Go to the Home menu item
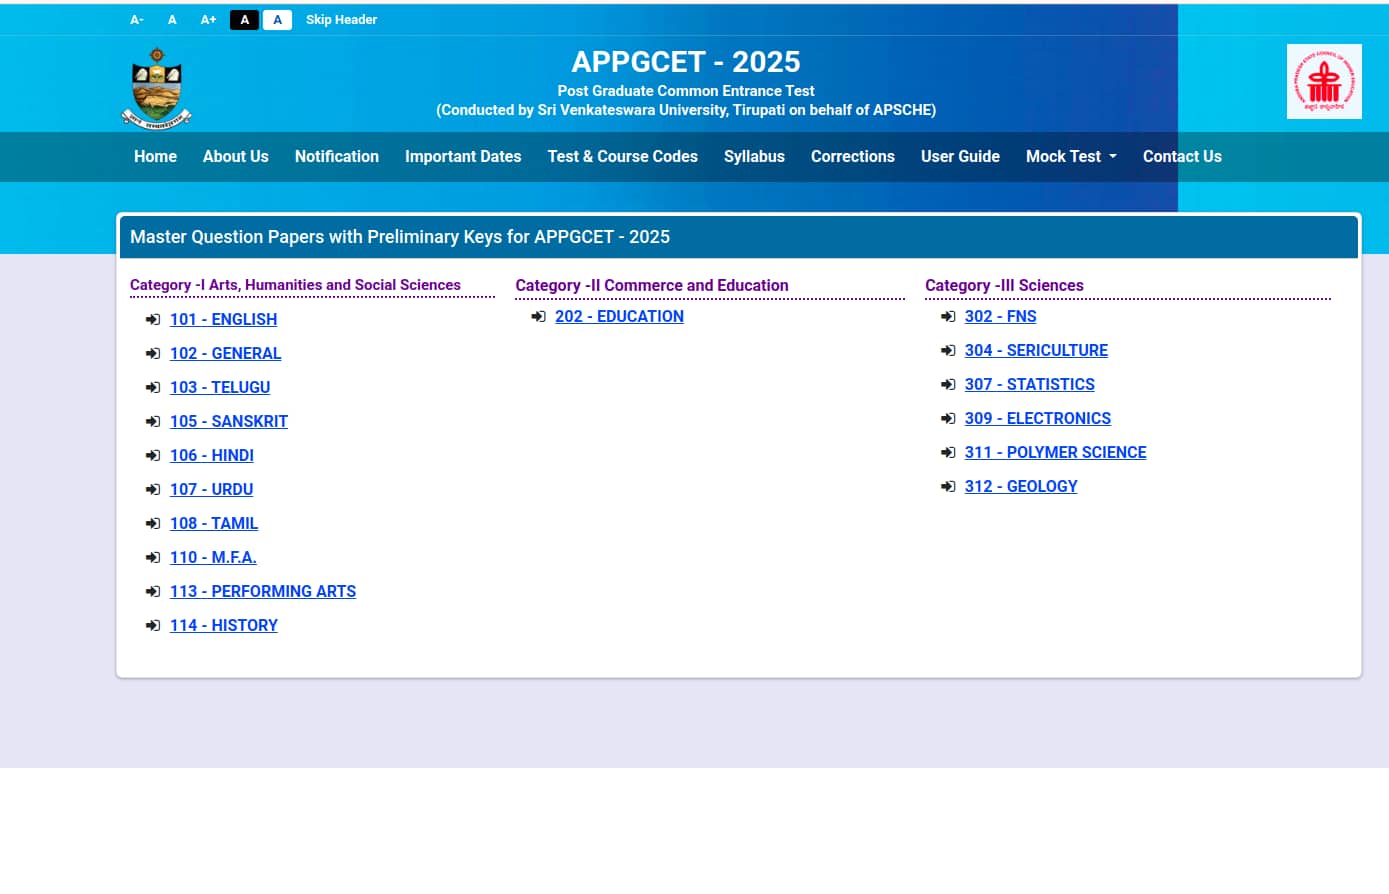1389x894 pixels. (x=155, y=157)
